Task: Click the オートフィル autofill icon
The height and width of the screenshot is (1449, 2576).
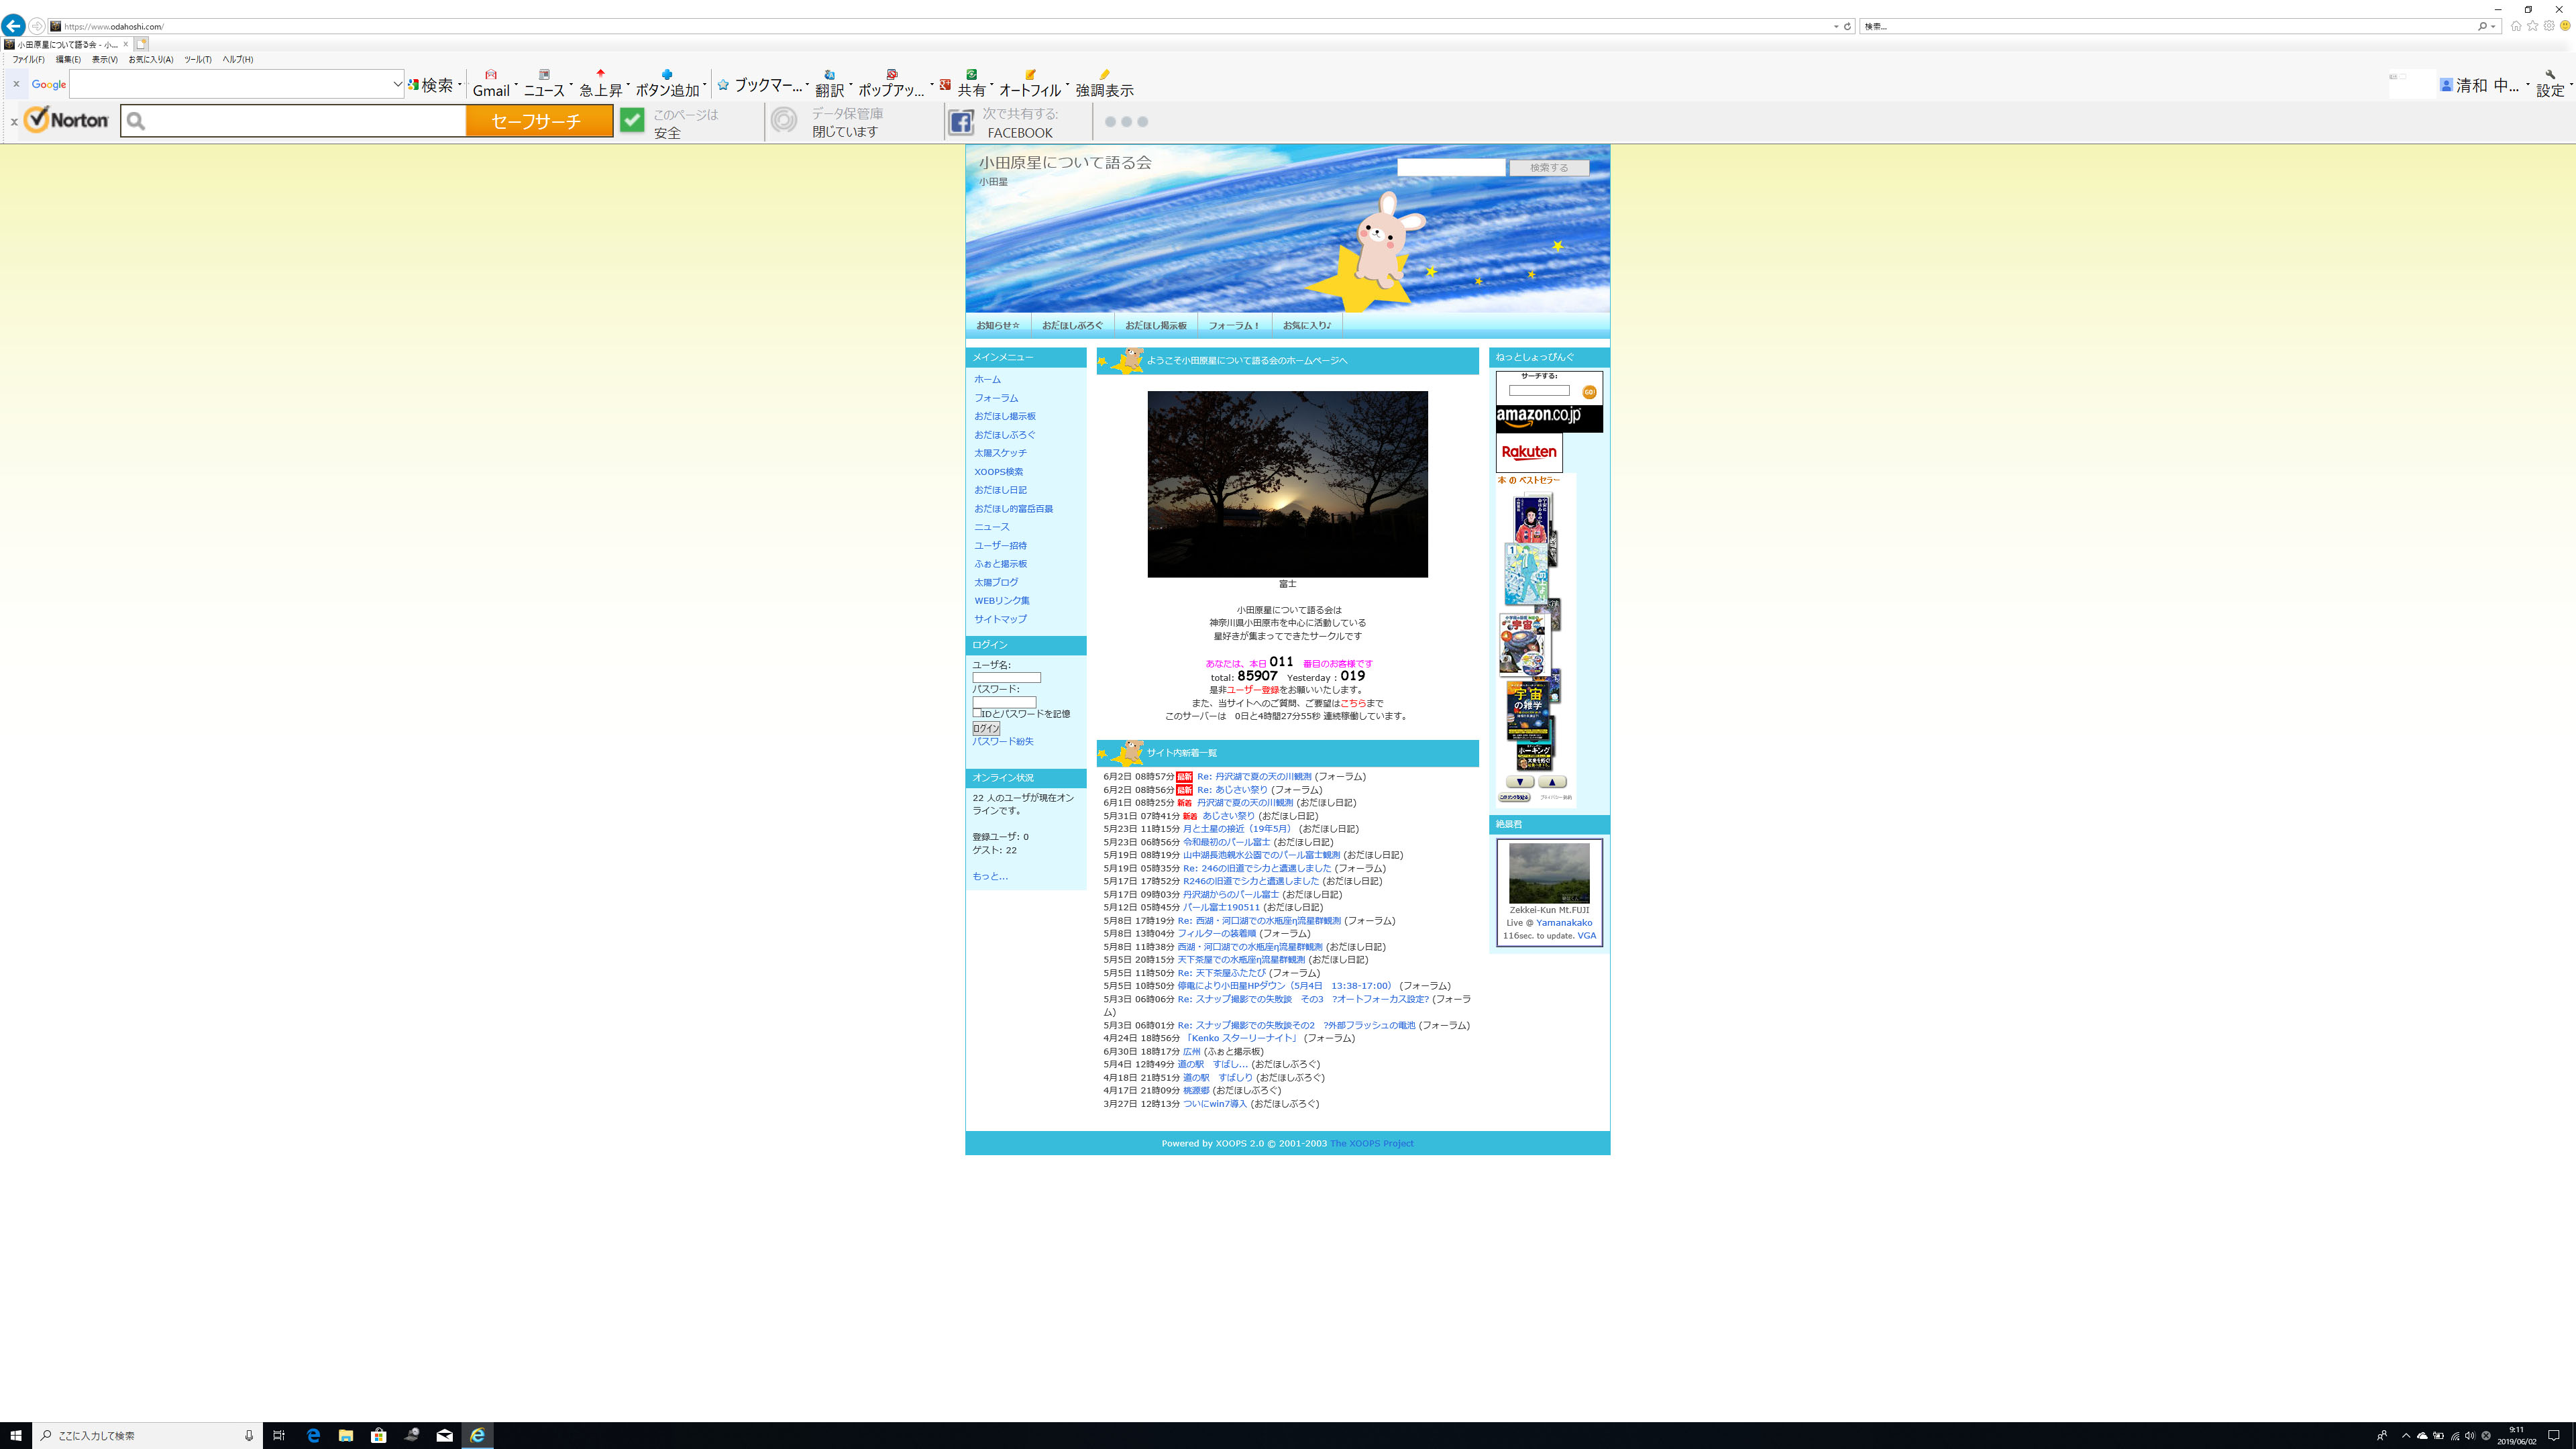Action: [1030, 75]
